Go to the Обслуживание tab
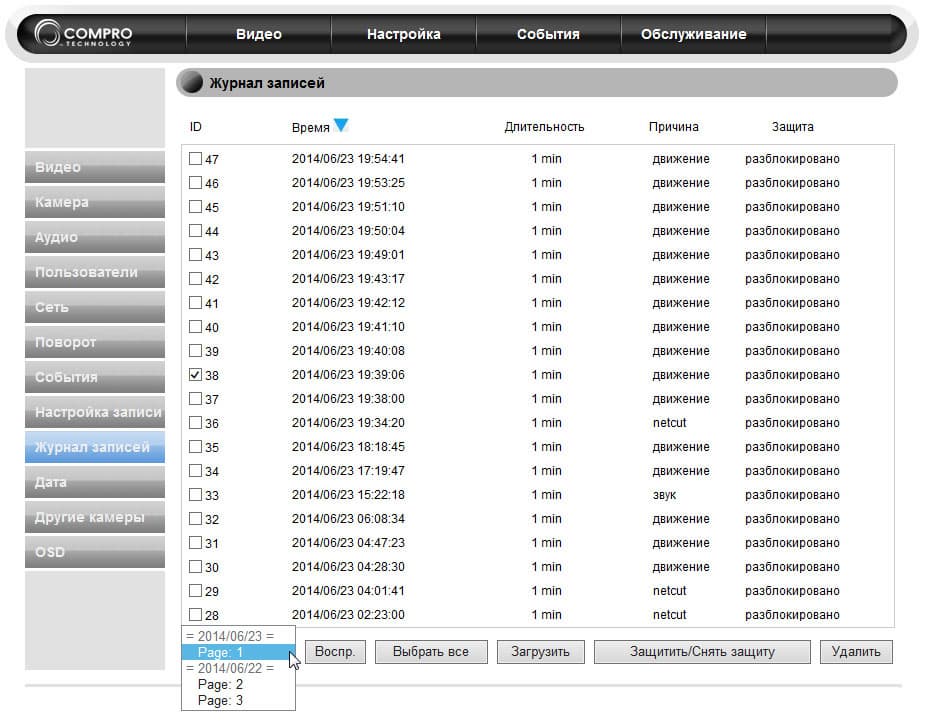 point(693,34)
